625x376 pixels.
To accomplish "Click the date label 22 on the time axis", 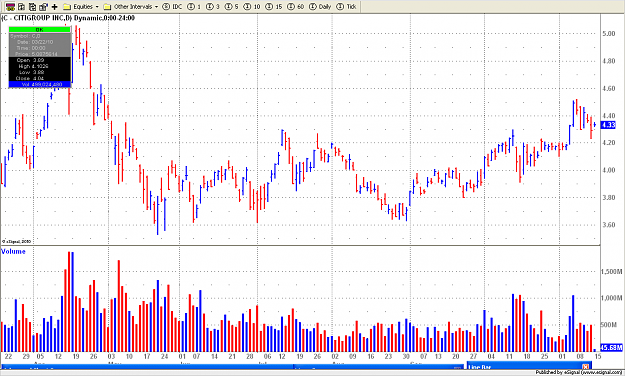I will (x=8, y=356).
